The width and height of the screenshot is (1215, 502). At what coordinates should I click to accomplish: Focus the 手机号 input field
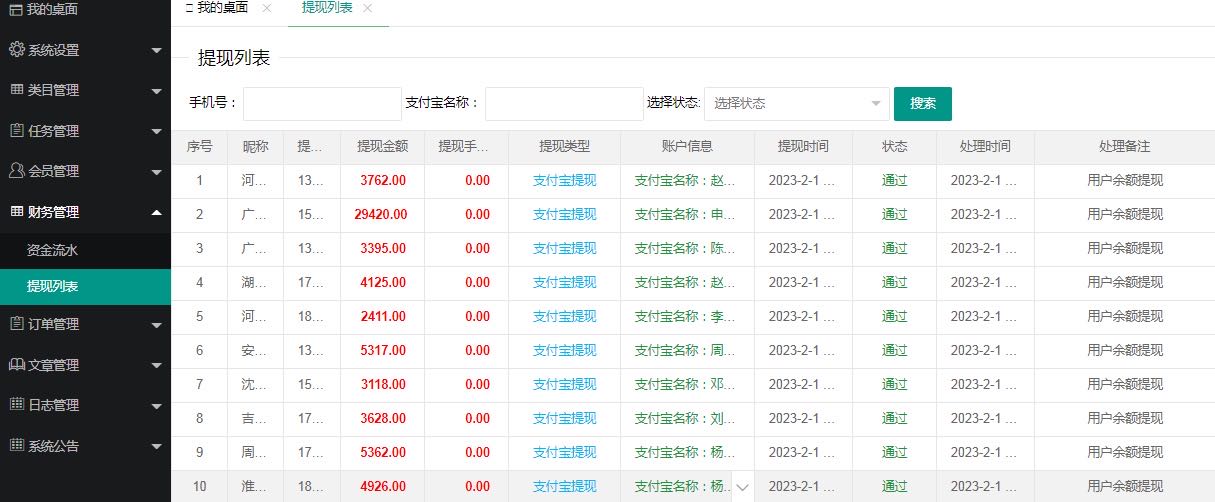pos(322,103)
